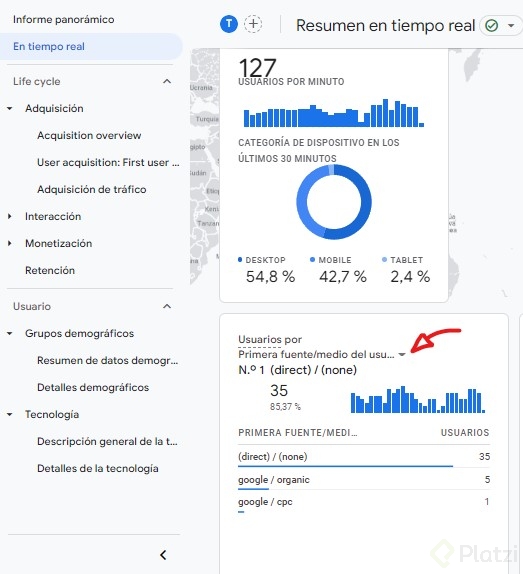
Task: Click the MOBILE legend dot
Action: click(x=312, y=260)
